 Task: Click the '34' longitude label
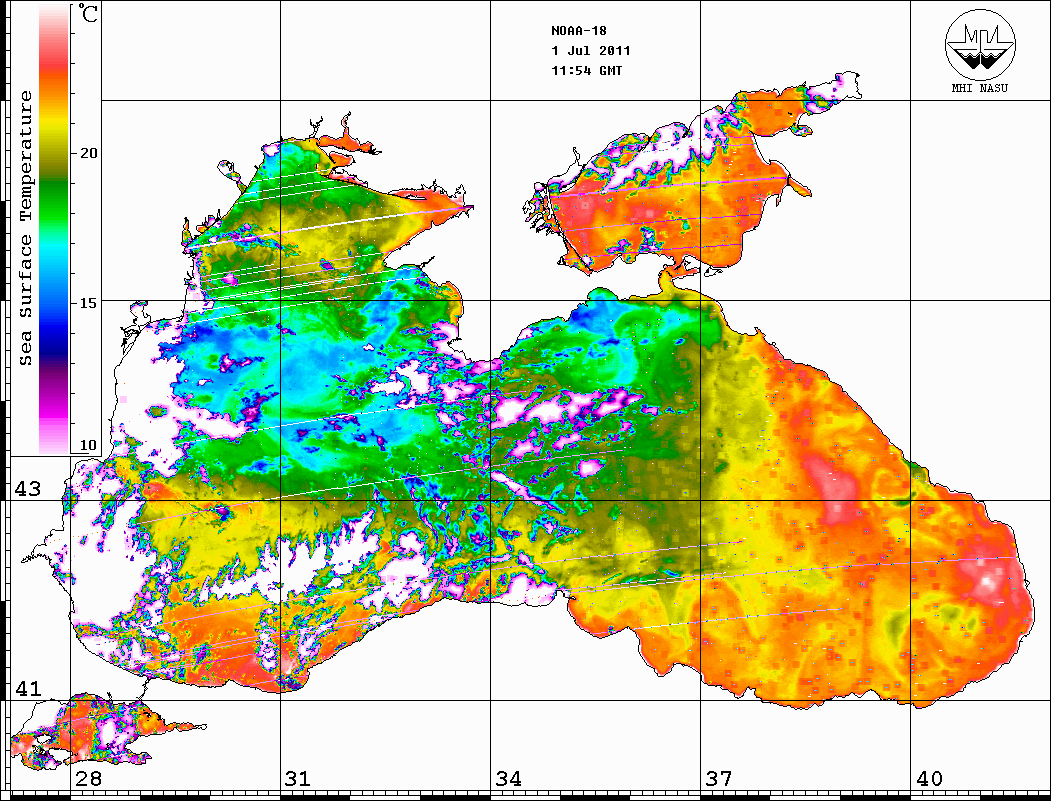(x=509, y=779)
